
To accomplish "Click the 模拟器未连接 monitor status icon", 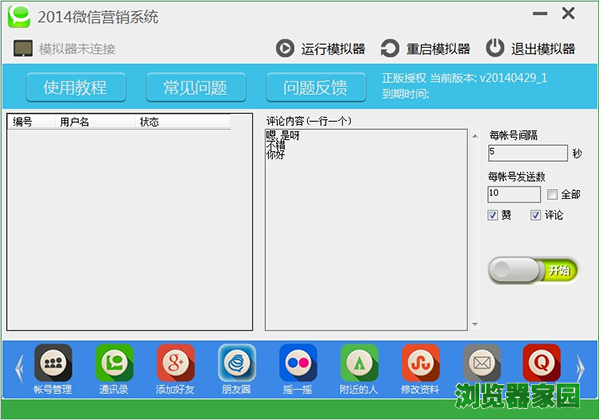I will point(23,49).
